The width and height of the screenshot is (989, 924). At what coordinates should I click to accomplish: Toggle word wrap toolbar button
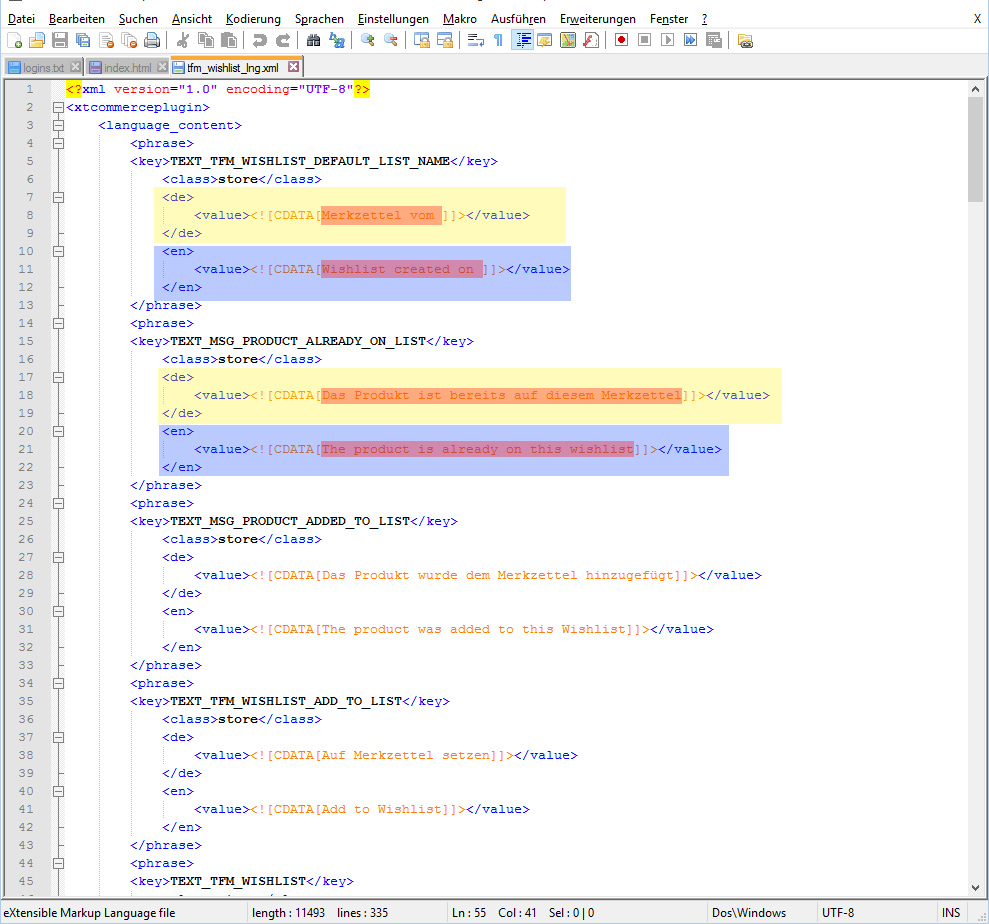[476, 40]
